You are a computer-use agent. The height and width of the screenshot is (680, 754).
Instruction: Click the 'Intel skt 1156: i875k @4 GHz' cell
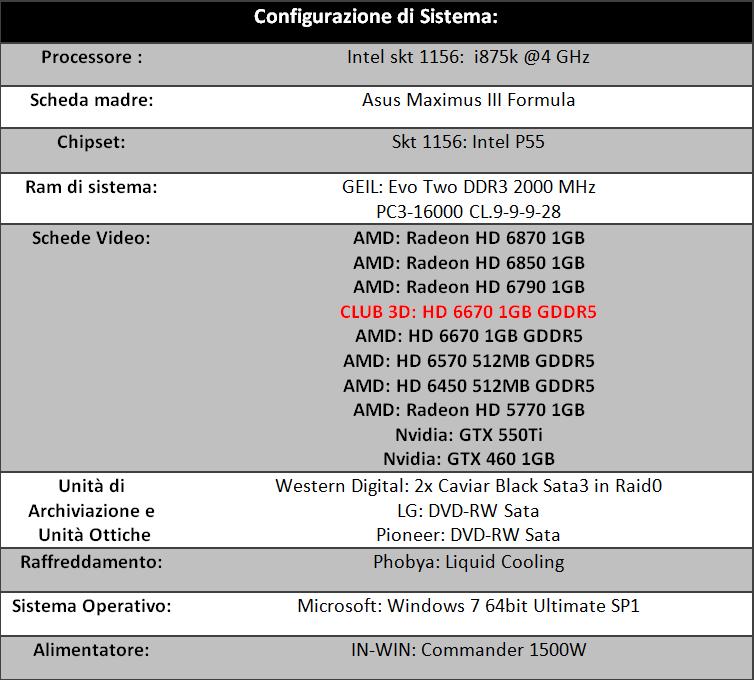point(468,57)
